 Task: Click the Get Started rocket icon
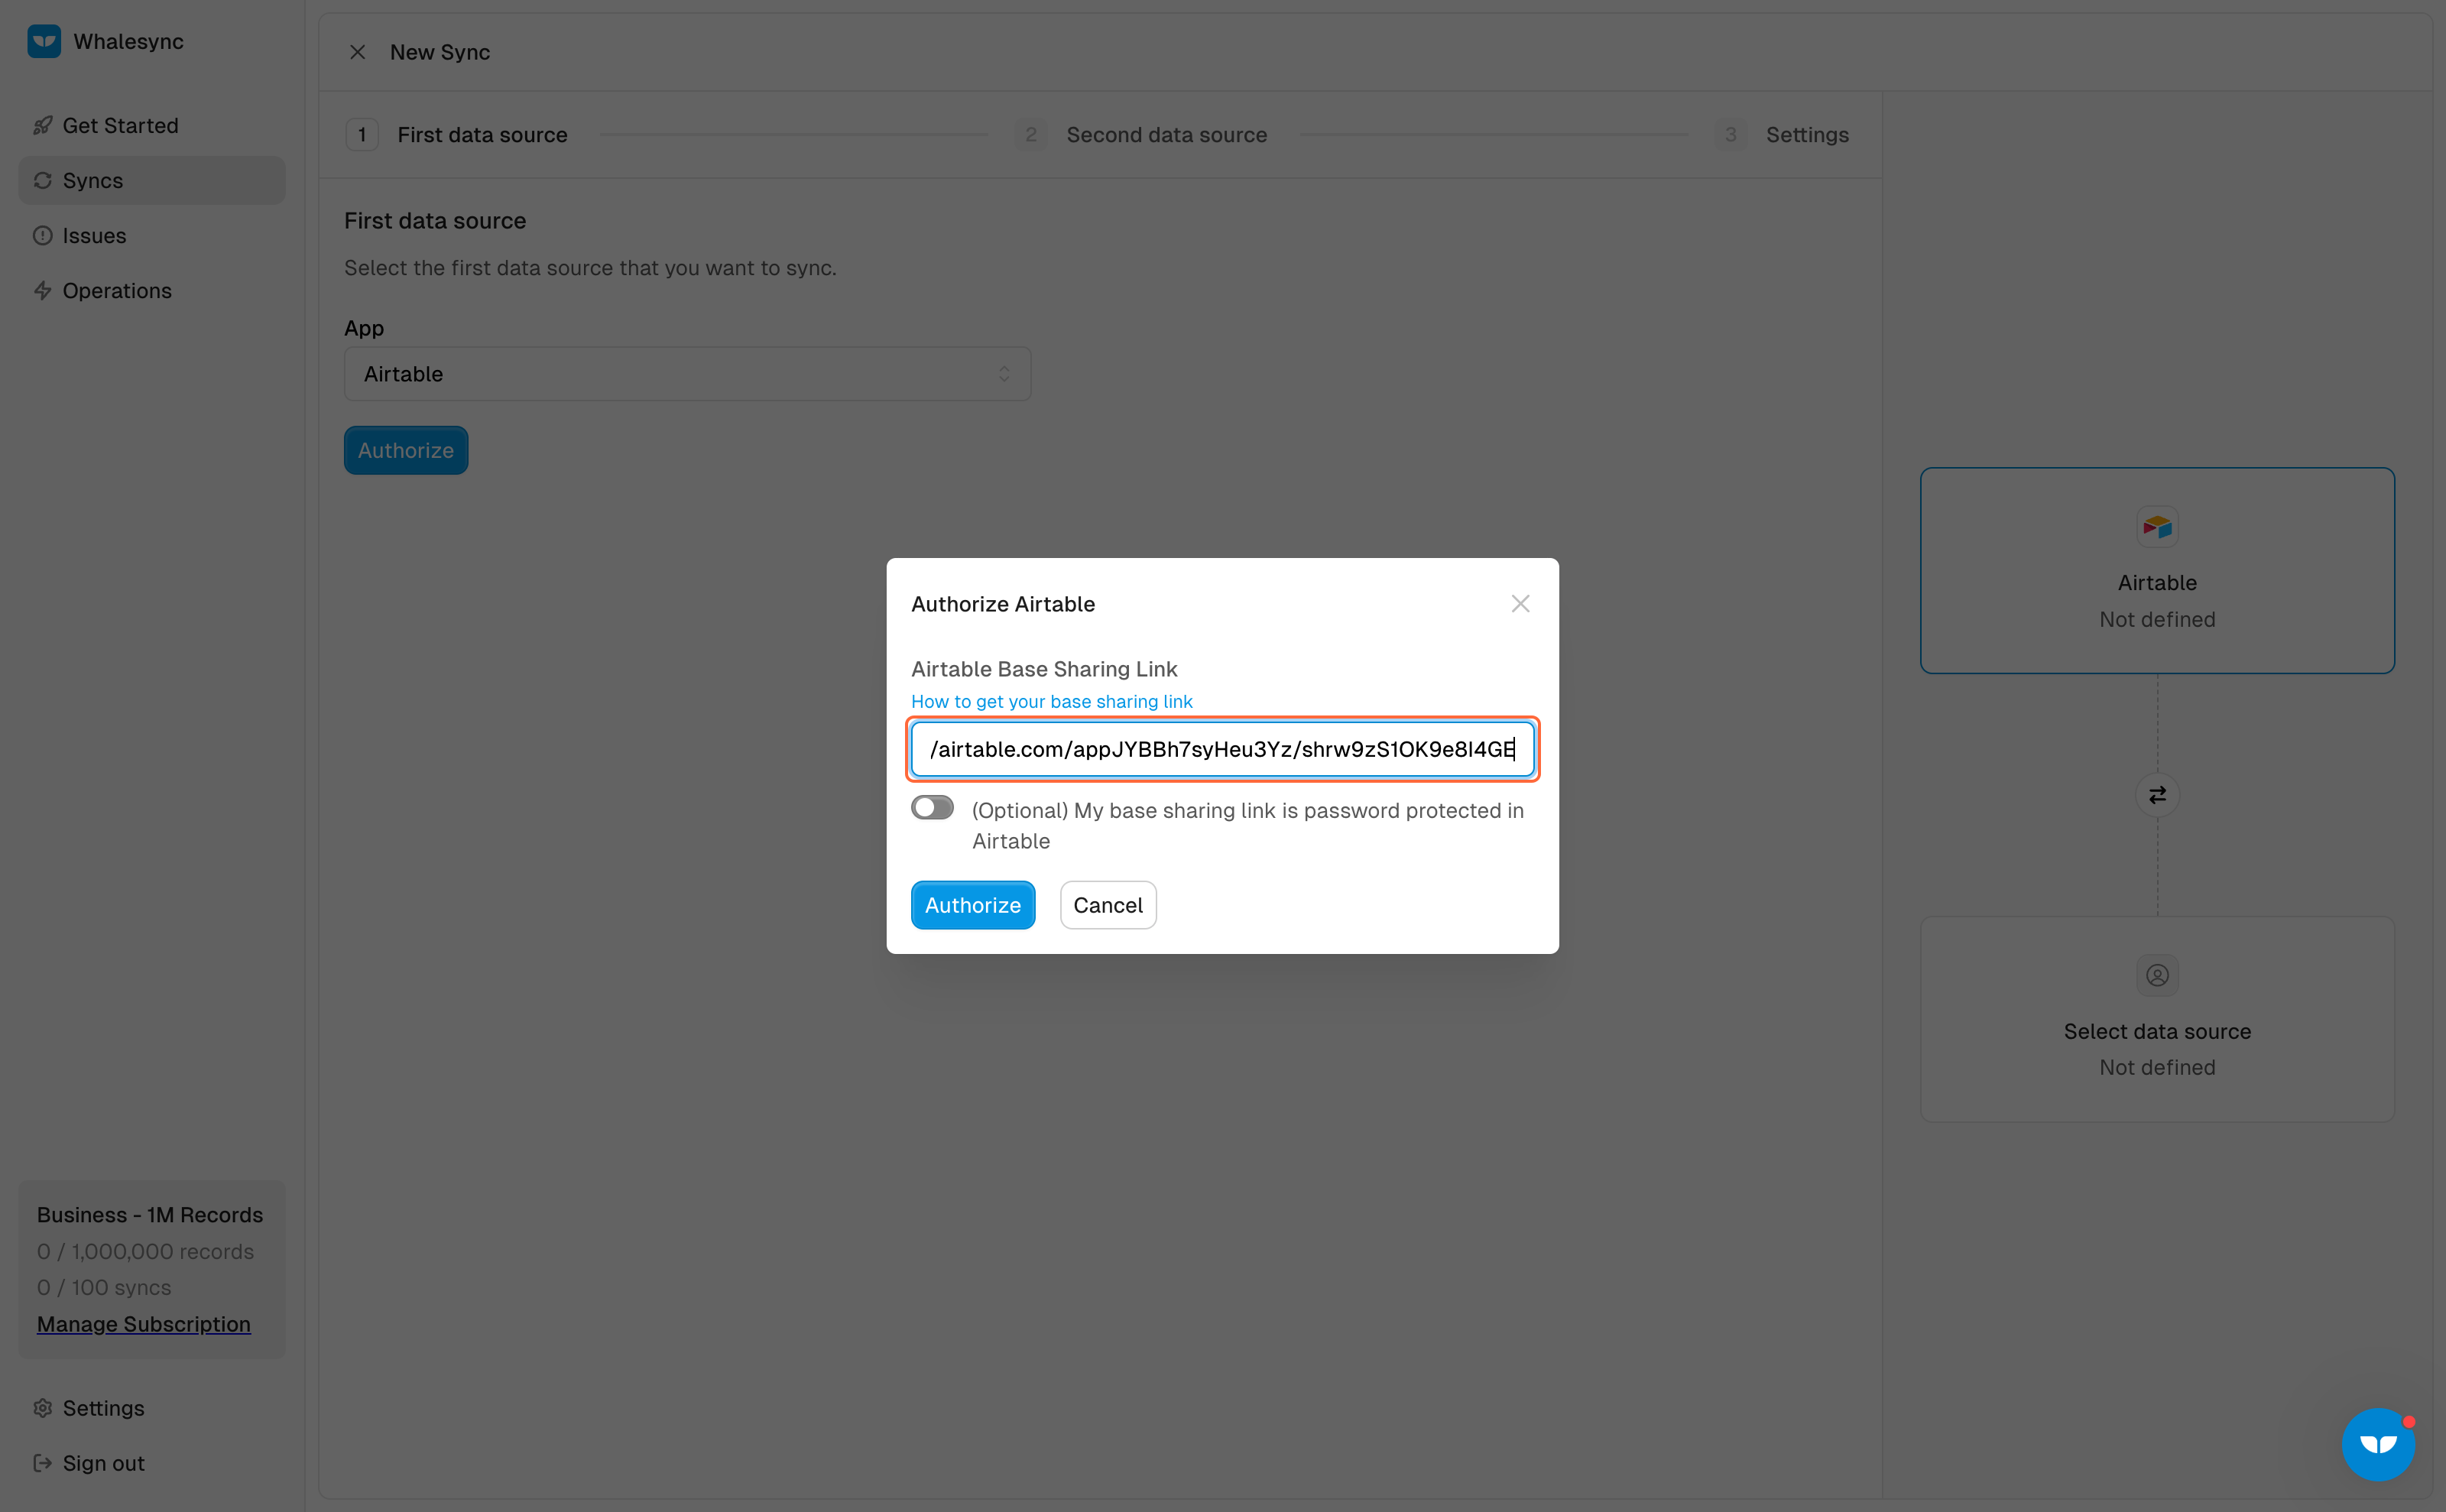click(x=42, y=125)
